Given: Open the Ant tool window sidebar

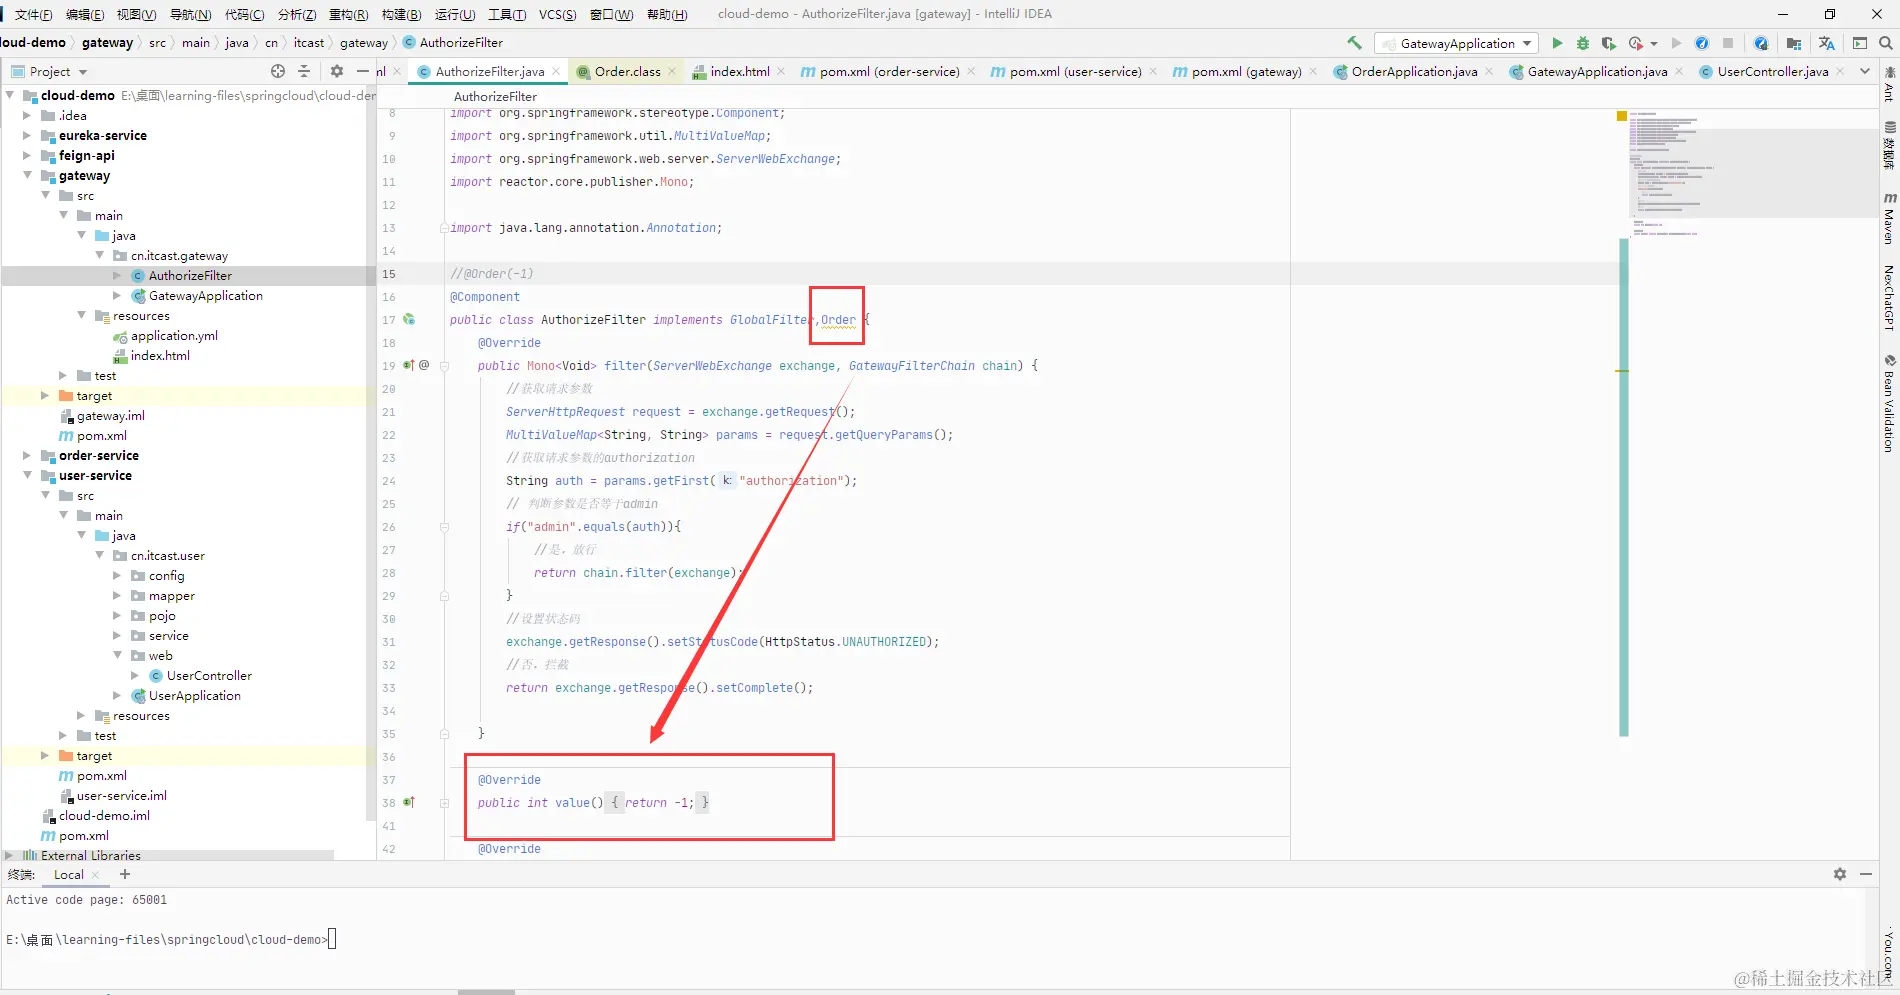Looking at the screenshot, I should pos(1889,85).
